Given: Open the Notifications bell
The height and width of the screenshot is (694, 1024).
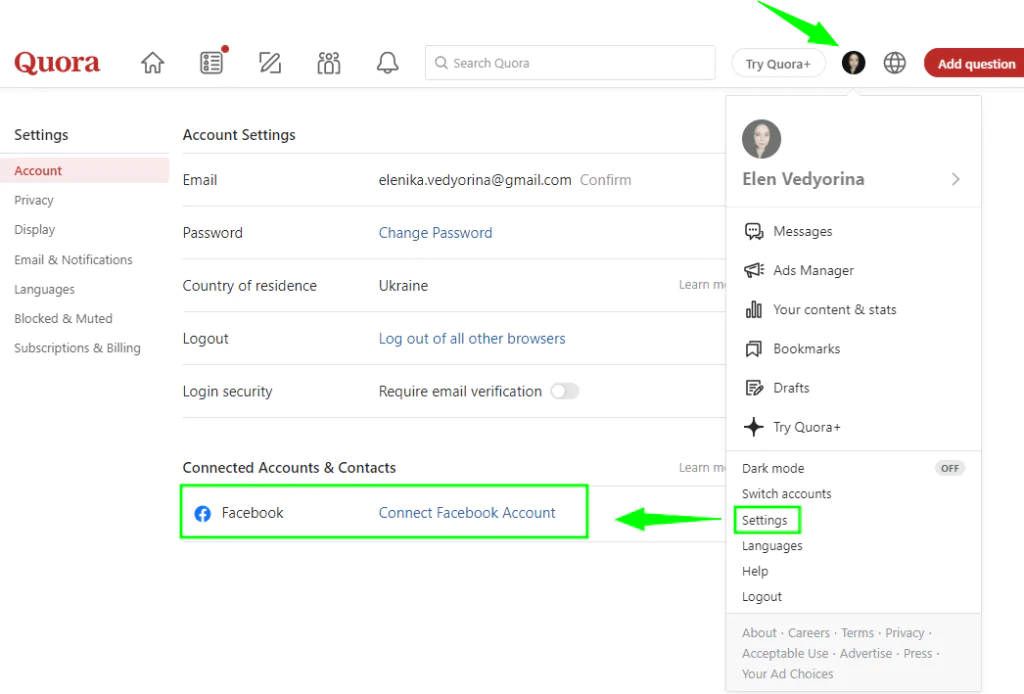Looking at the screenshot, I should pos(387,63).
